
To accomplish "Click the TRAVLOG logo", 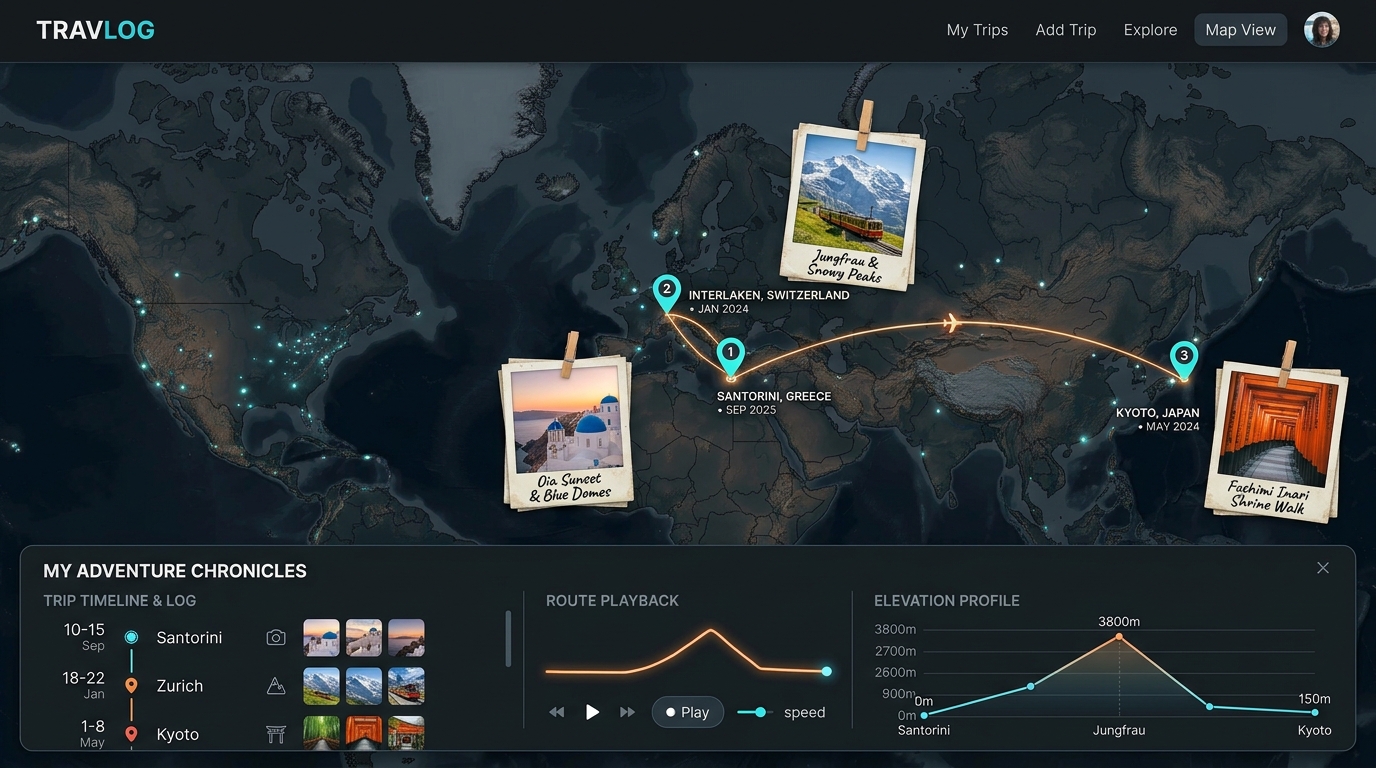I will tap(96, 30).
